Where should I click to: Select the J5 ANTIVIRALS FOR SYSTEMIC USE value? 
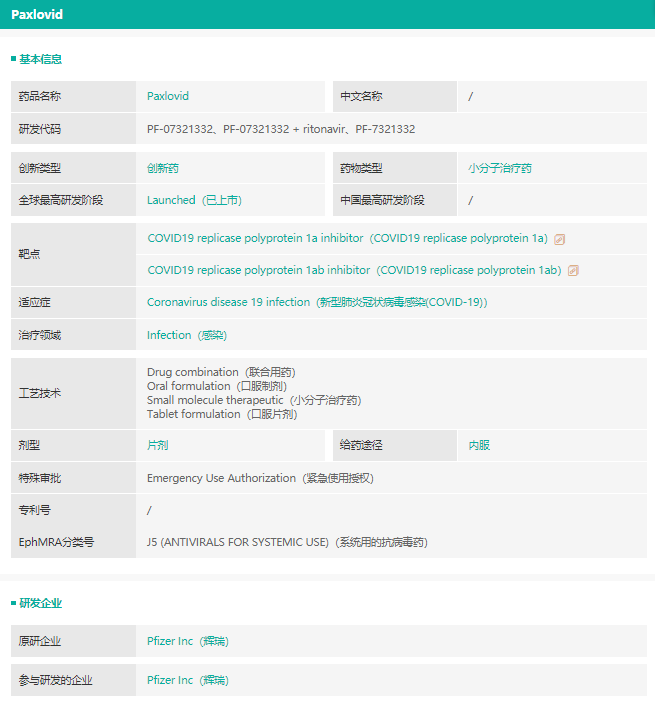287,542
